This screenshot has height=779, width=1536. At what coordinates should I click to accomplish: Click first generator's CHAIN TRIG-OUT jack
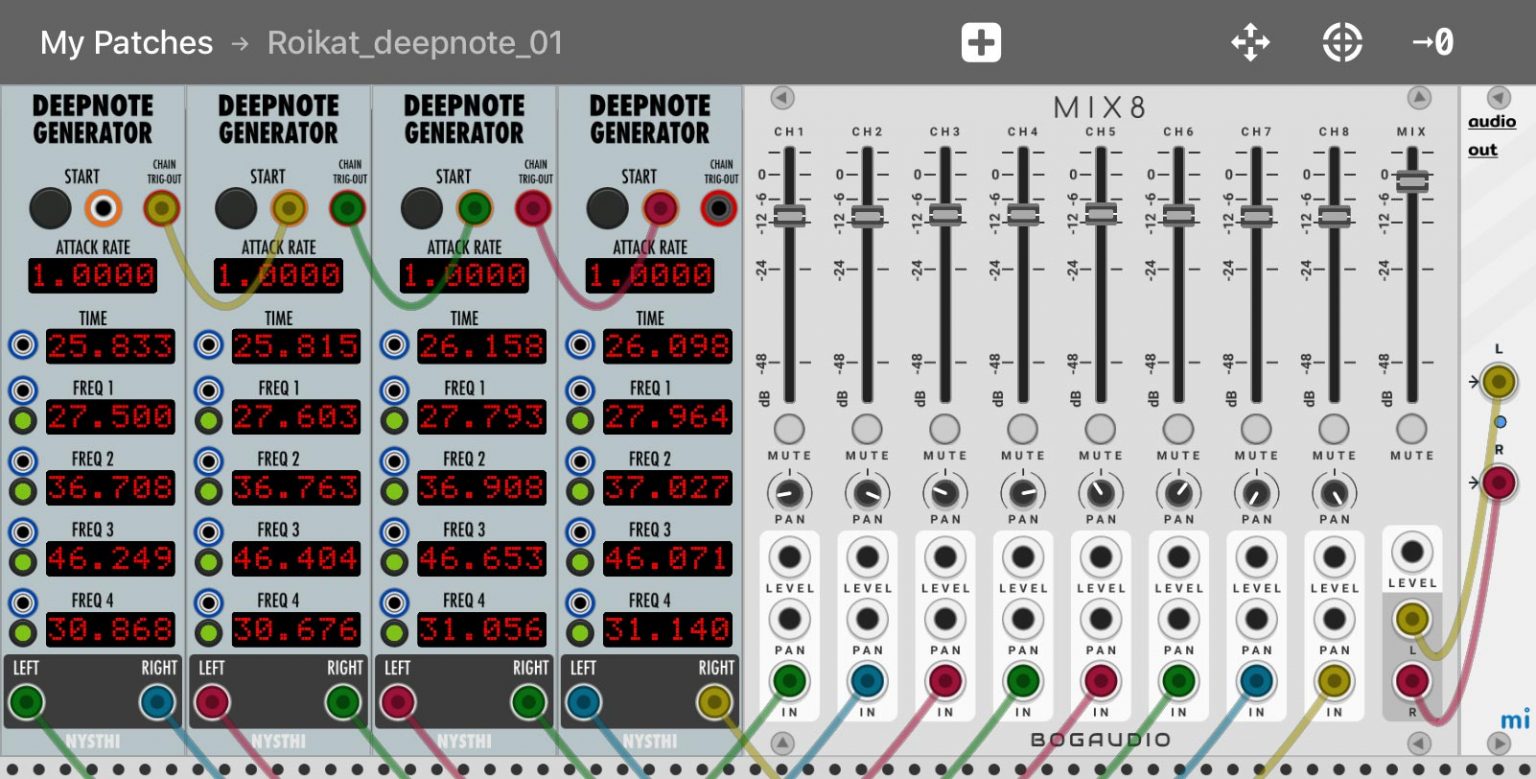pyautogui.click(x=162, y=208)
